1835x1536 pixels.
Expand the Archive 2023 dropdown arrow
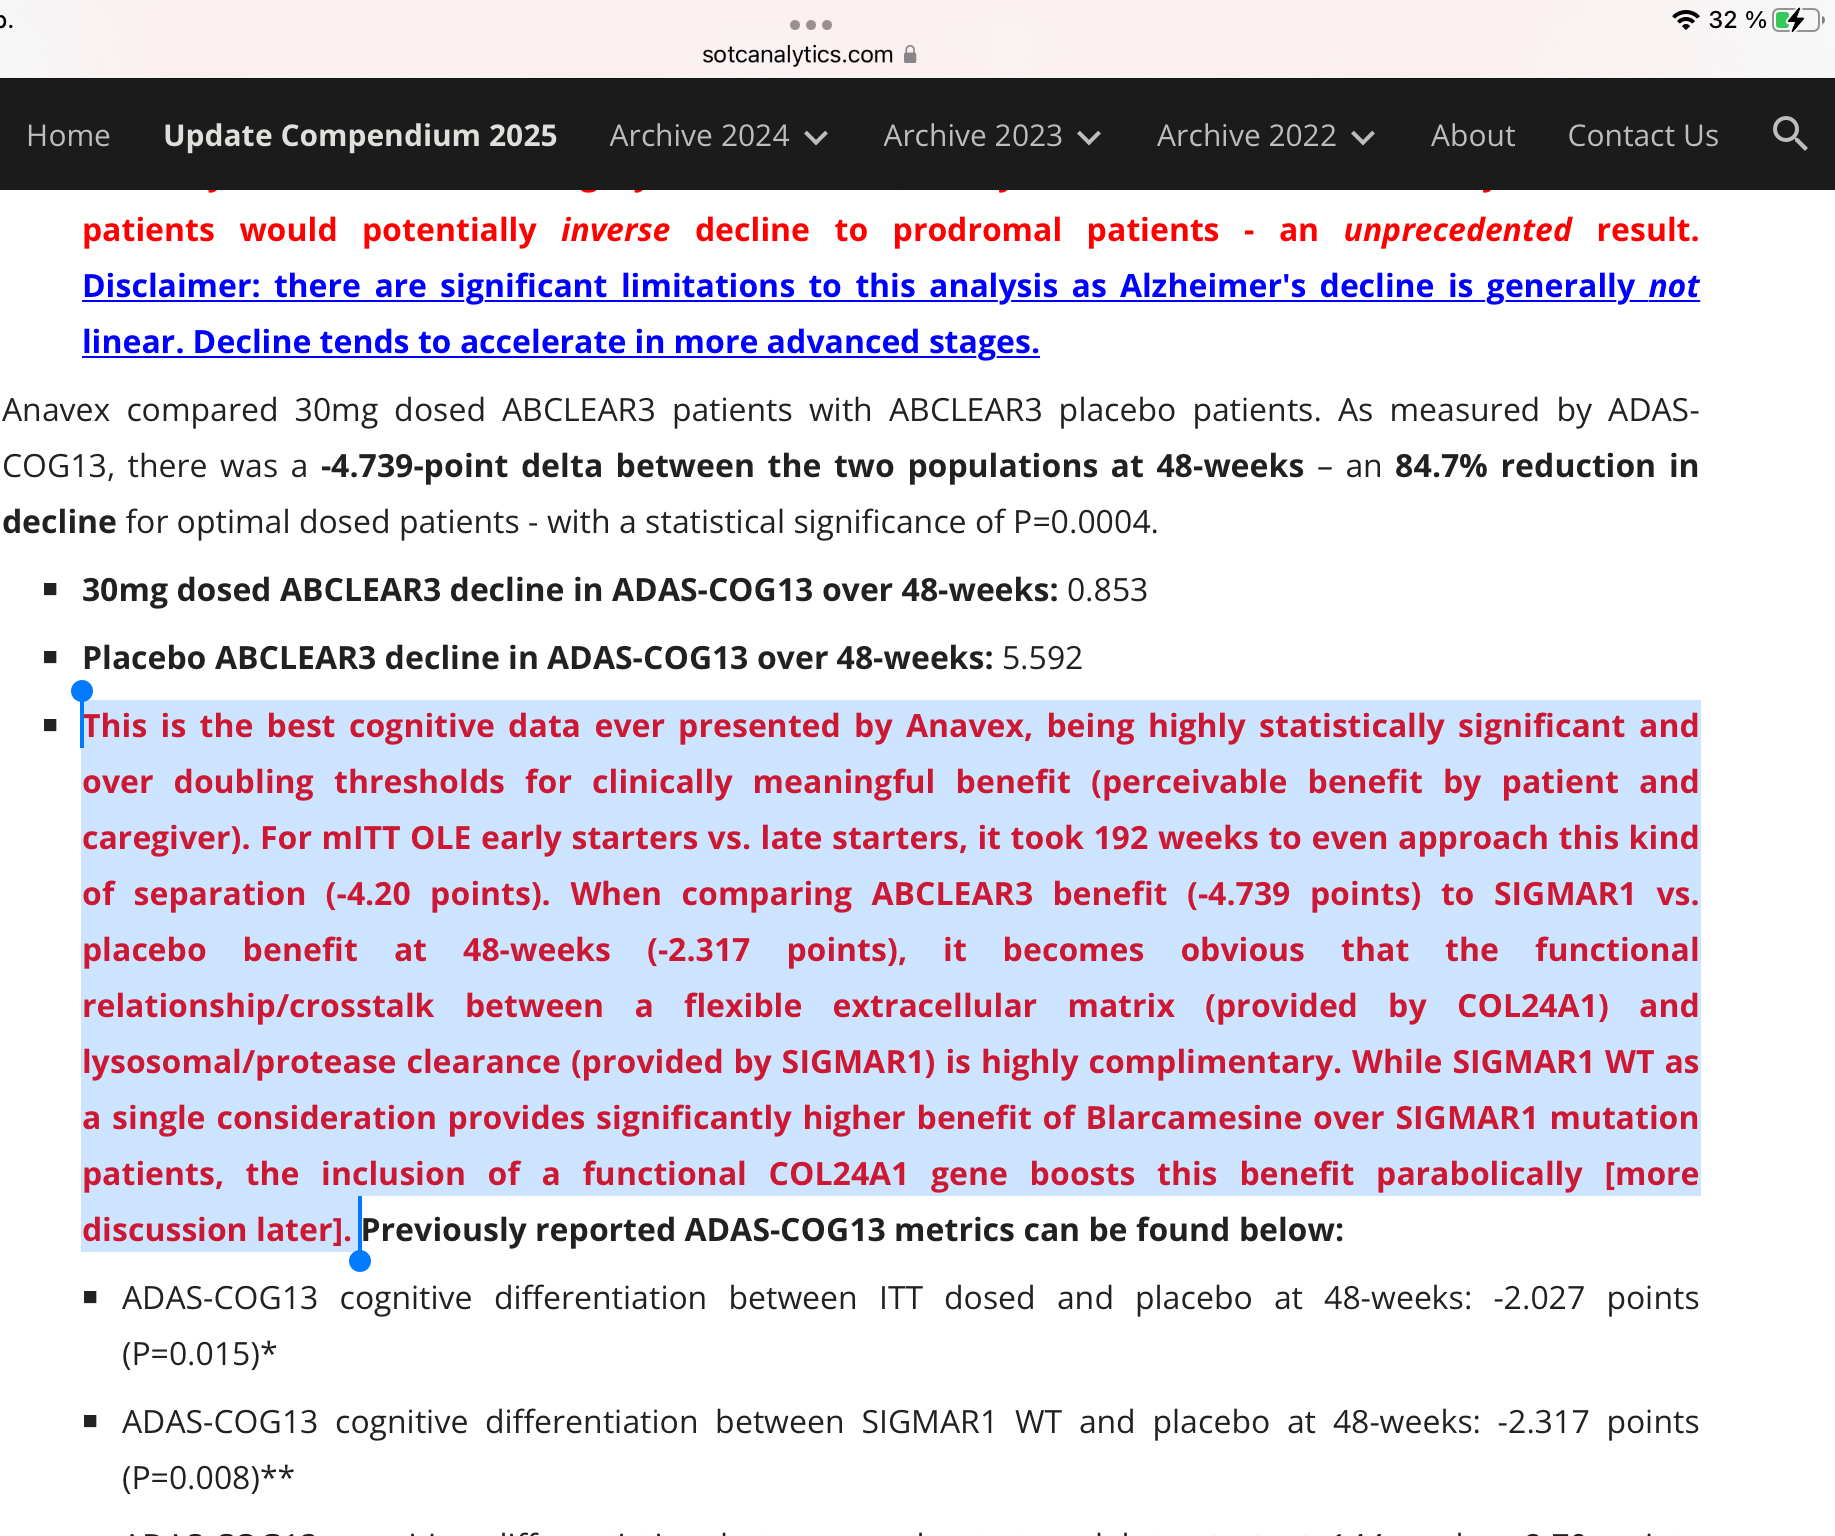click(x=1089, y=137)
